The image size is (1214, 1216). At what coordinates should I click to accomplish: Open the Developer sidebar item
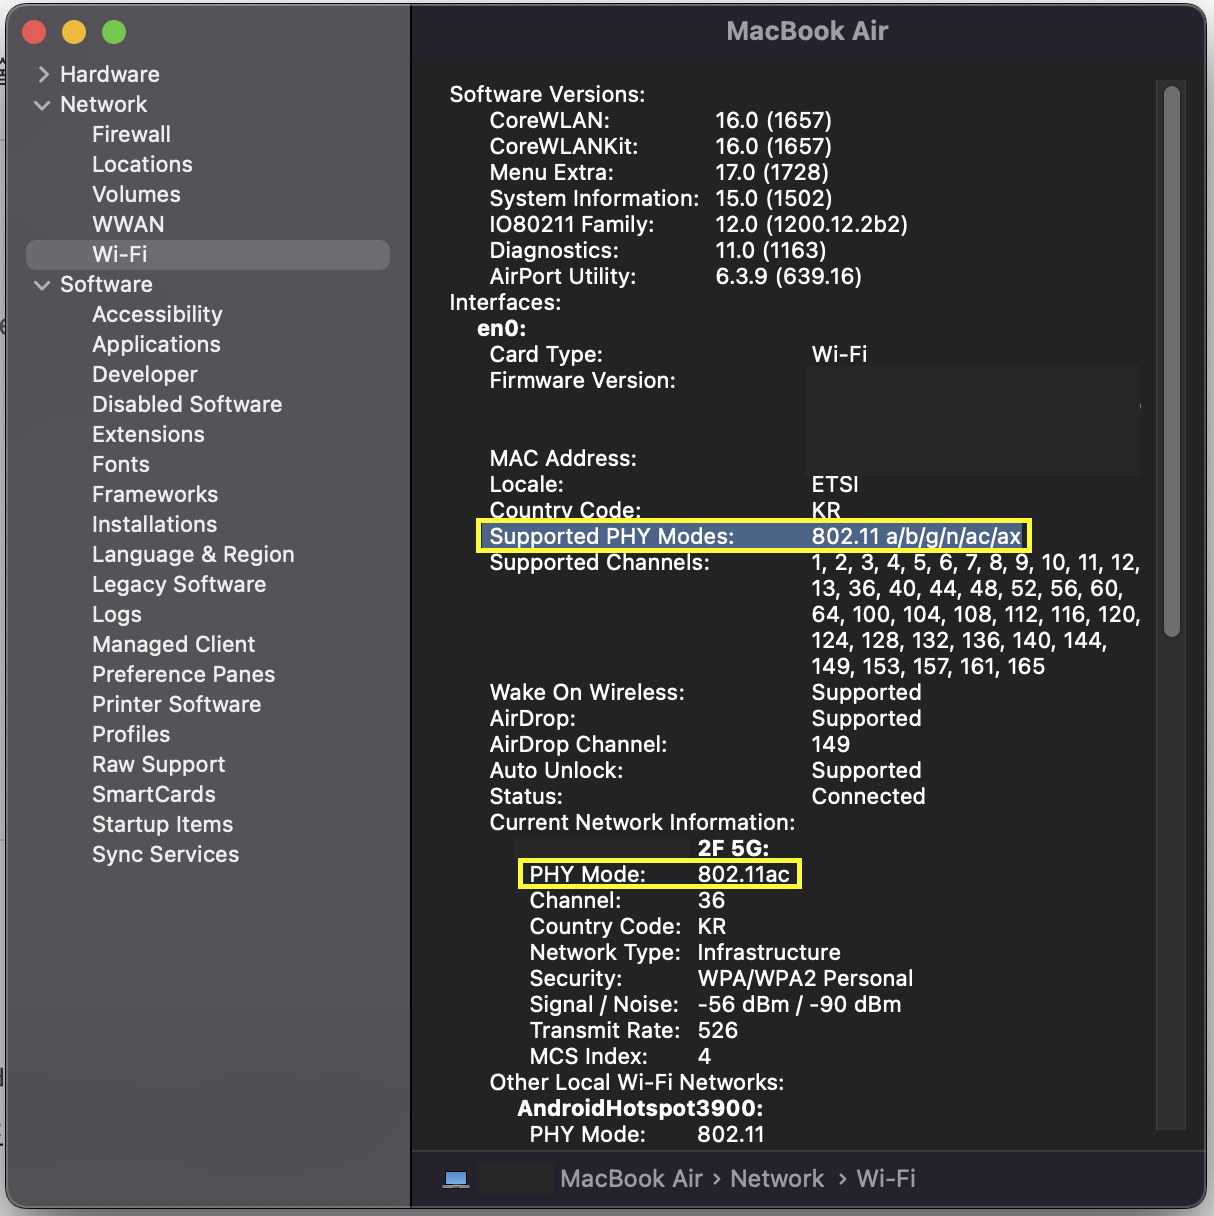pyautogui.click(x=145, y=374)
